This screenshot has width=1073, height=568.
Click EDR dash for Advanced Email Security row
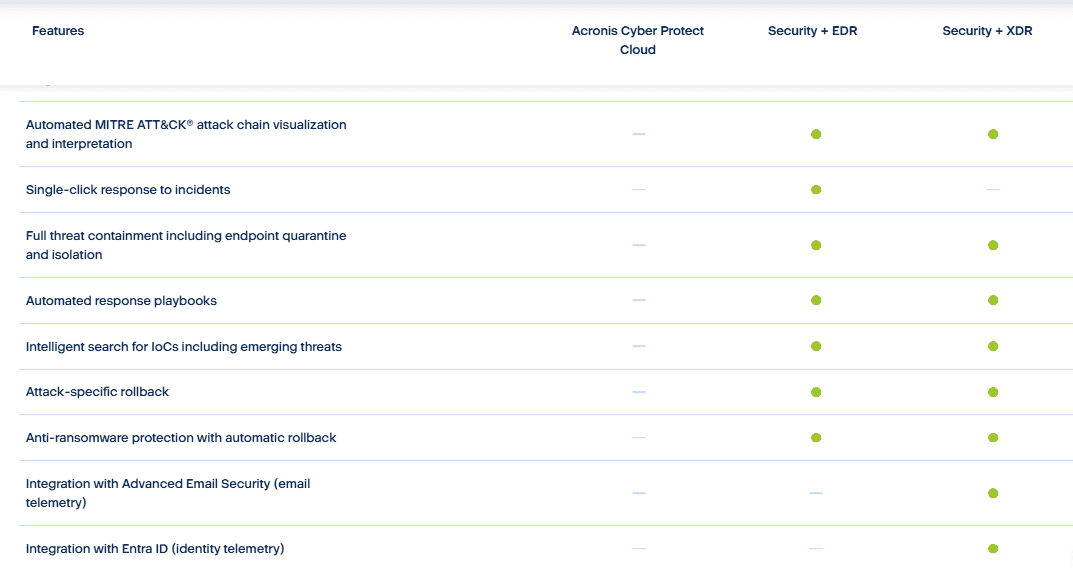[x=816, y=493]
